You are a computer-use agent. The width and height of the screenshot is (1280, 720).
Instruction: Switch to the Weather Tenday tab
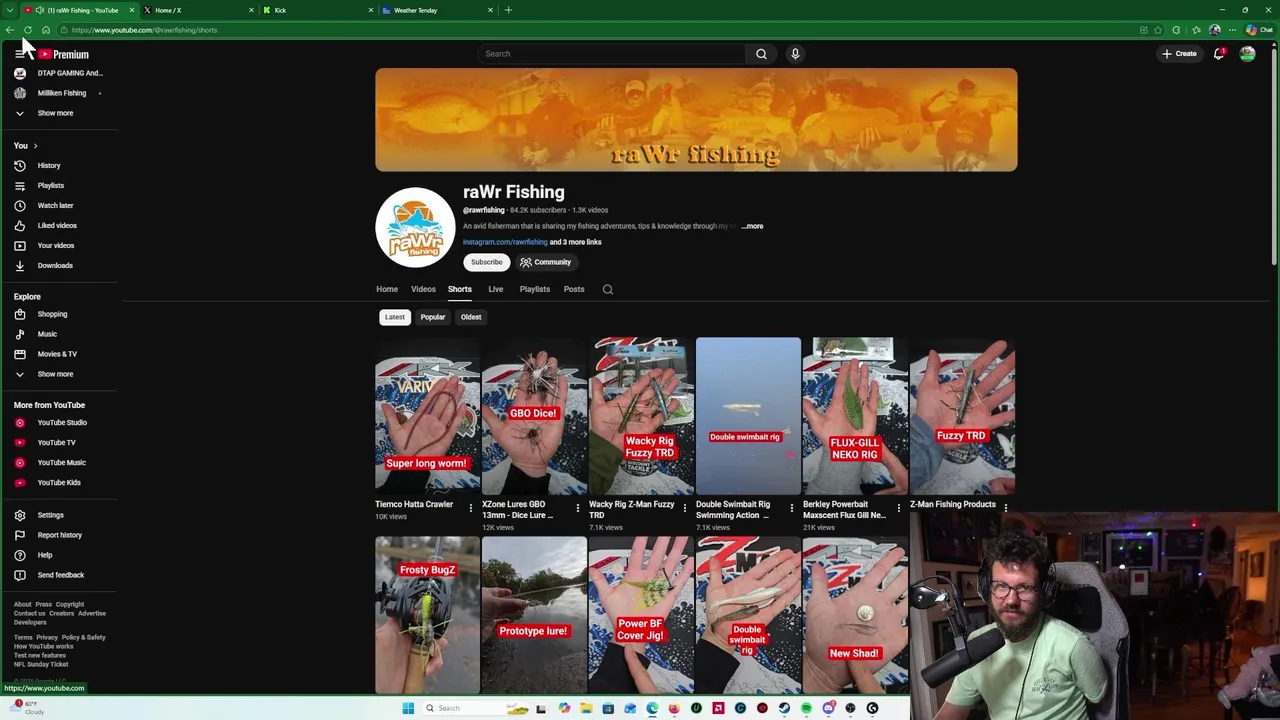(436, 10)
